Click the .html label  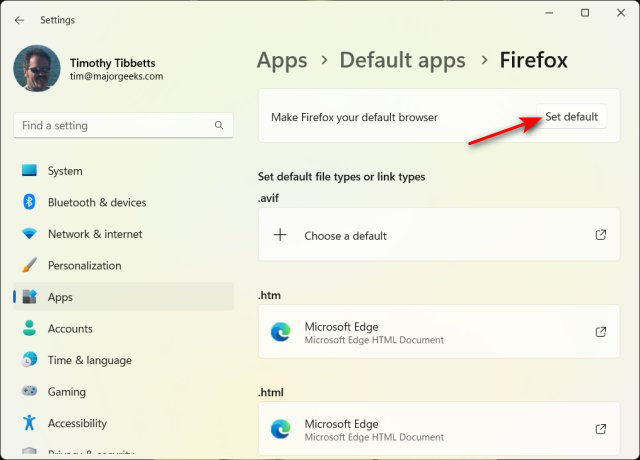271,392
